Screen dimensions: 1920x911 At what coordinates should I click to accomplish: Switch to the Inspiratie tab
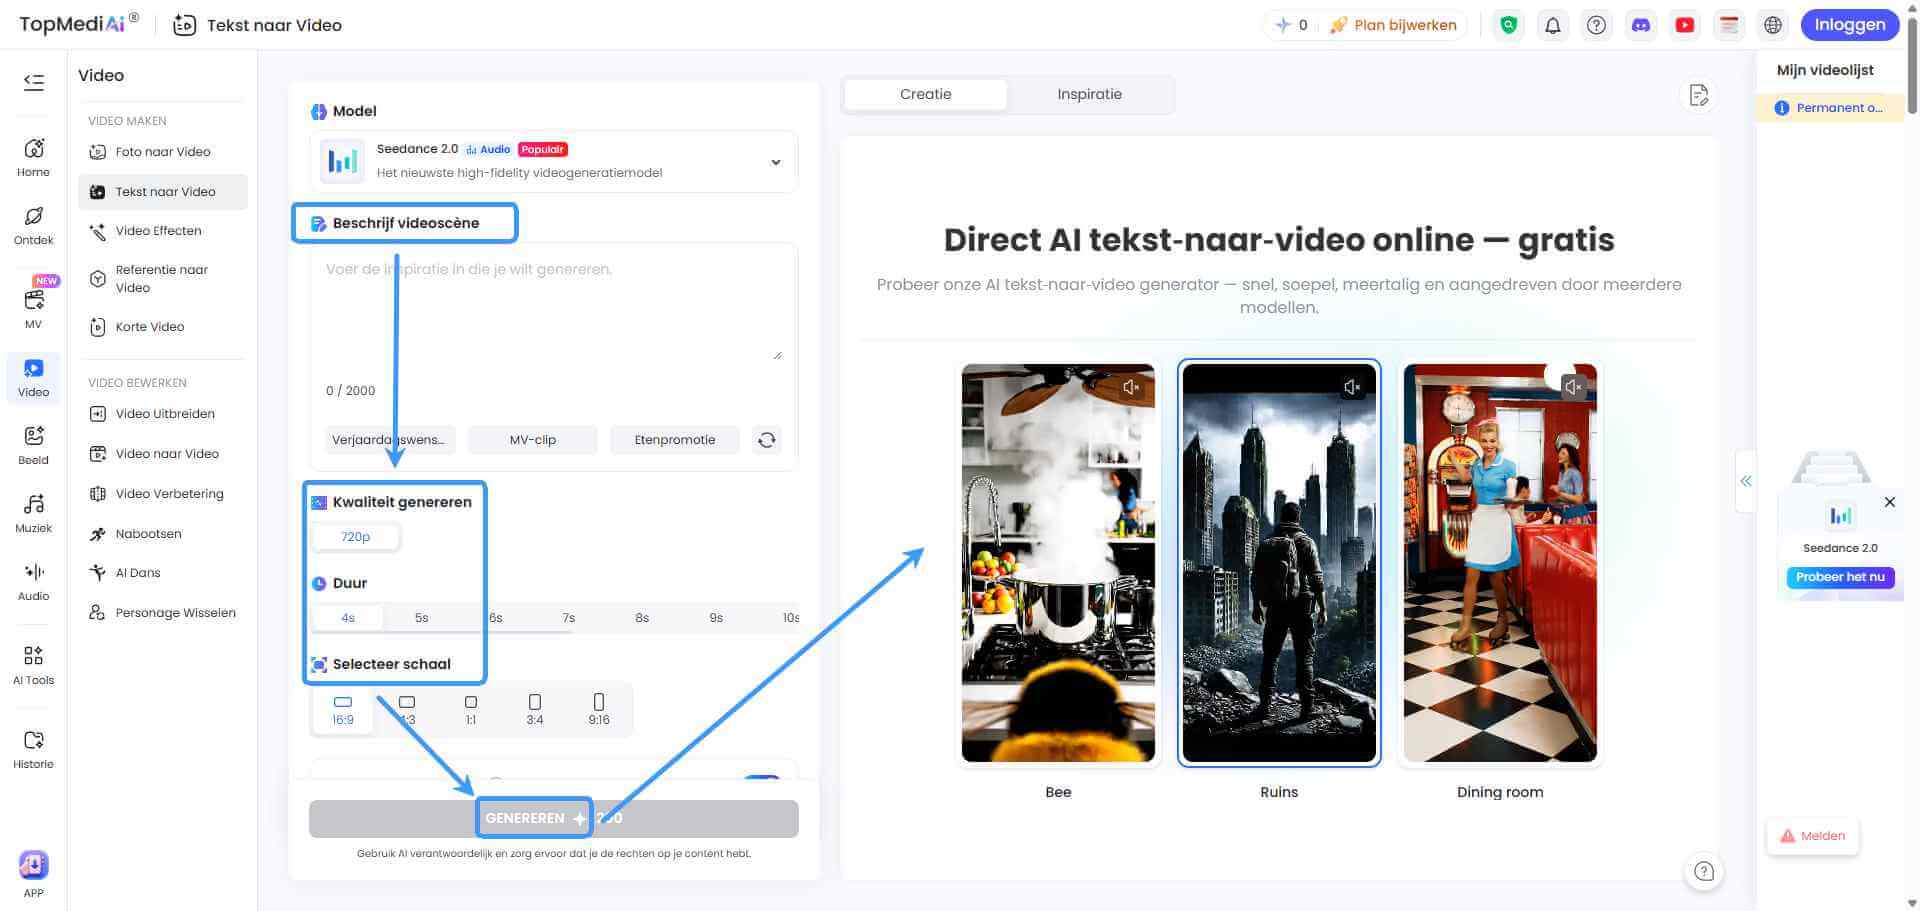coord(1089,94)
